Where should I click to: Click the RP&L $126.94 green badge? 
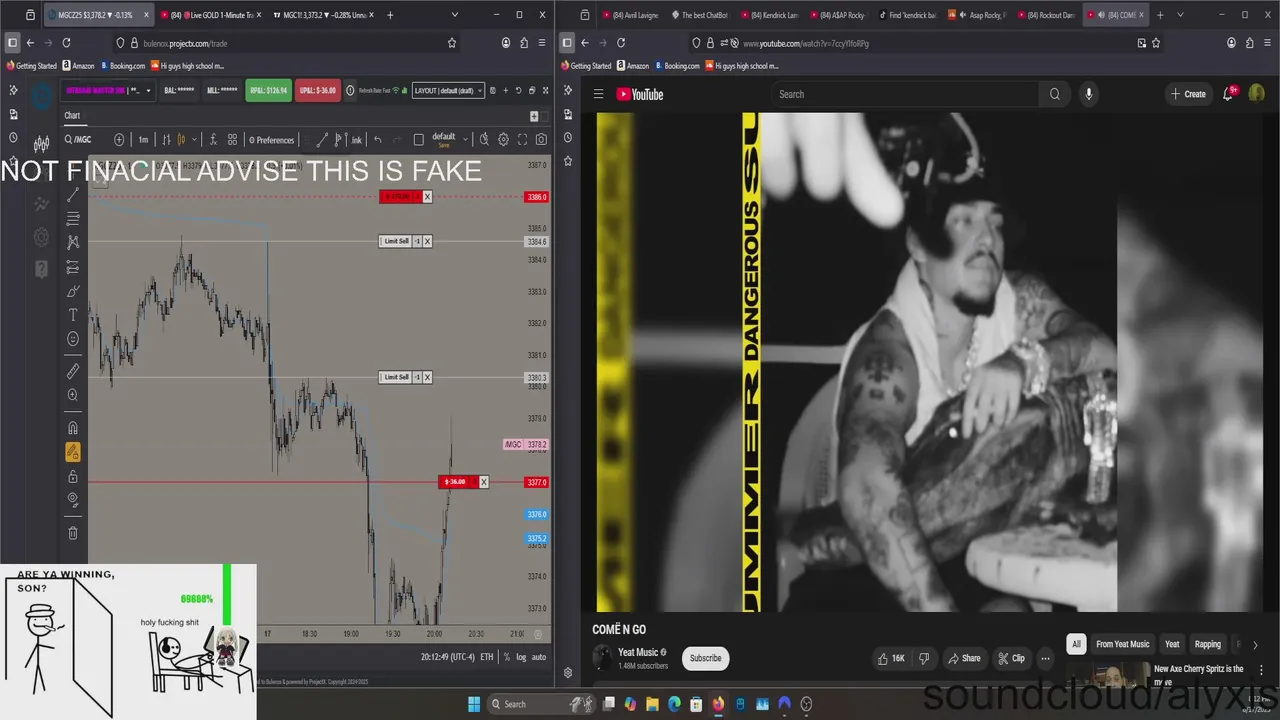tap(268, 90)
